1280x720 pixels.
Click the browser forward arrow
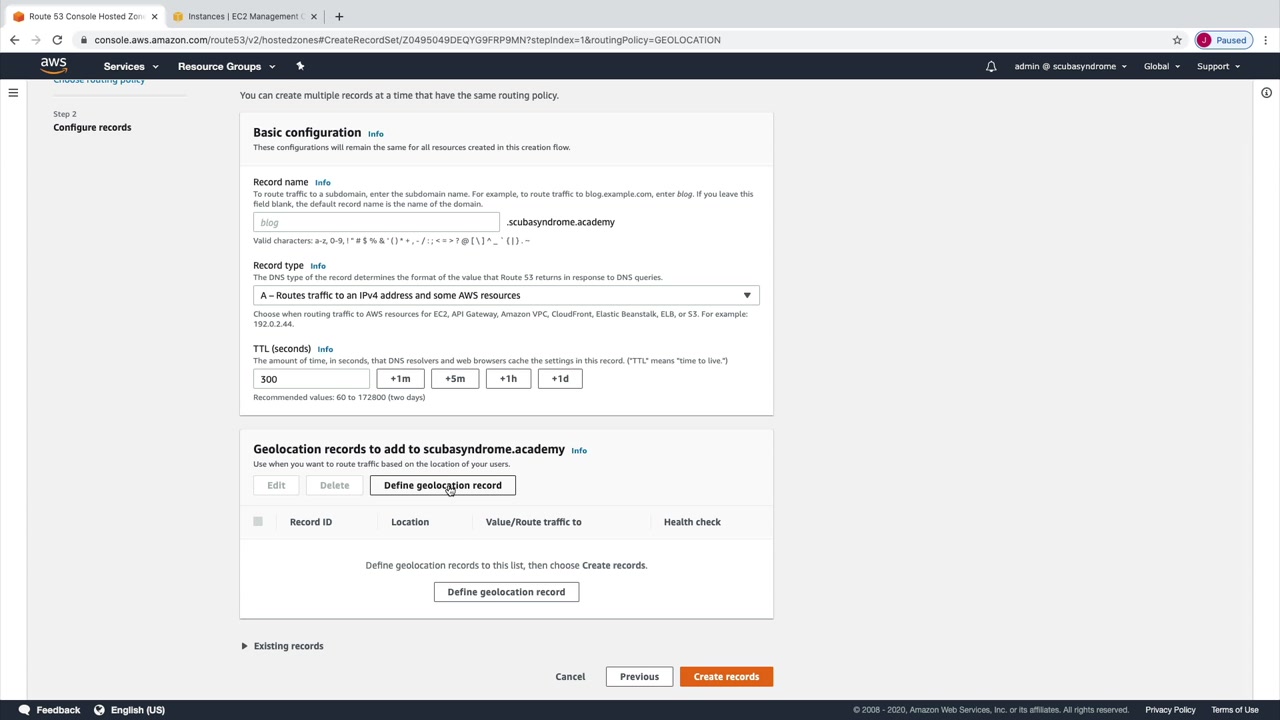pyautogui.click(x=36, y=40)
